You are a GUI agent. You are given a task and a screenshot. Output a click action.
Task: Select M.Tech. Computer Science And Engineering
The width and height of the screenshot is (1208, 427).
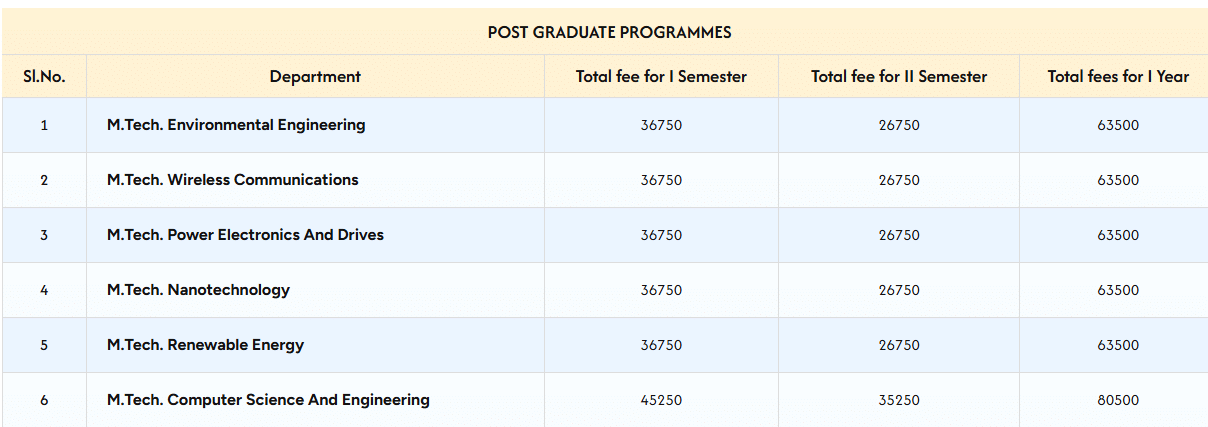pos(268,400)
